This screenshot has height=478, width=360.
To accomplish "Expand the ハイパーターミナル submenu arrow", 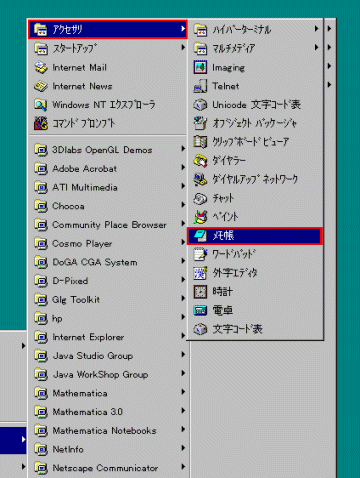I will click(x=316, y=29).
